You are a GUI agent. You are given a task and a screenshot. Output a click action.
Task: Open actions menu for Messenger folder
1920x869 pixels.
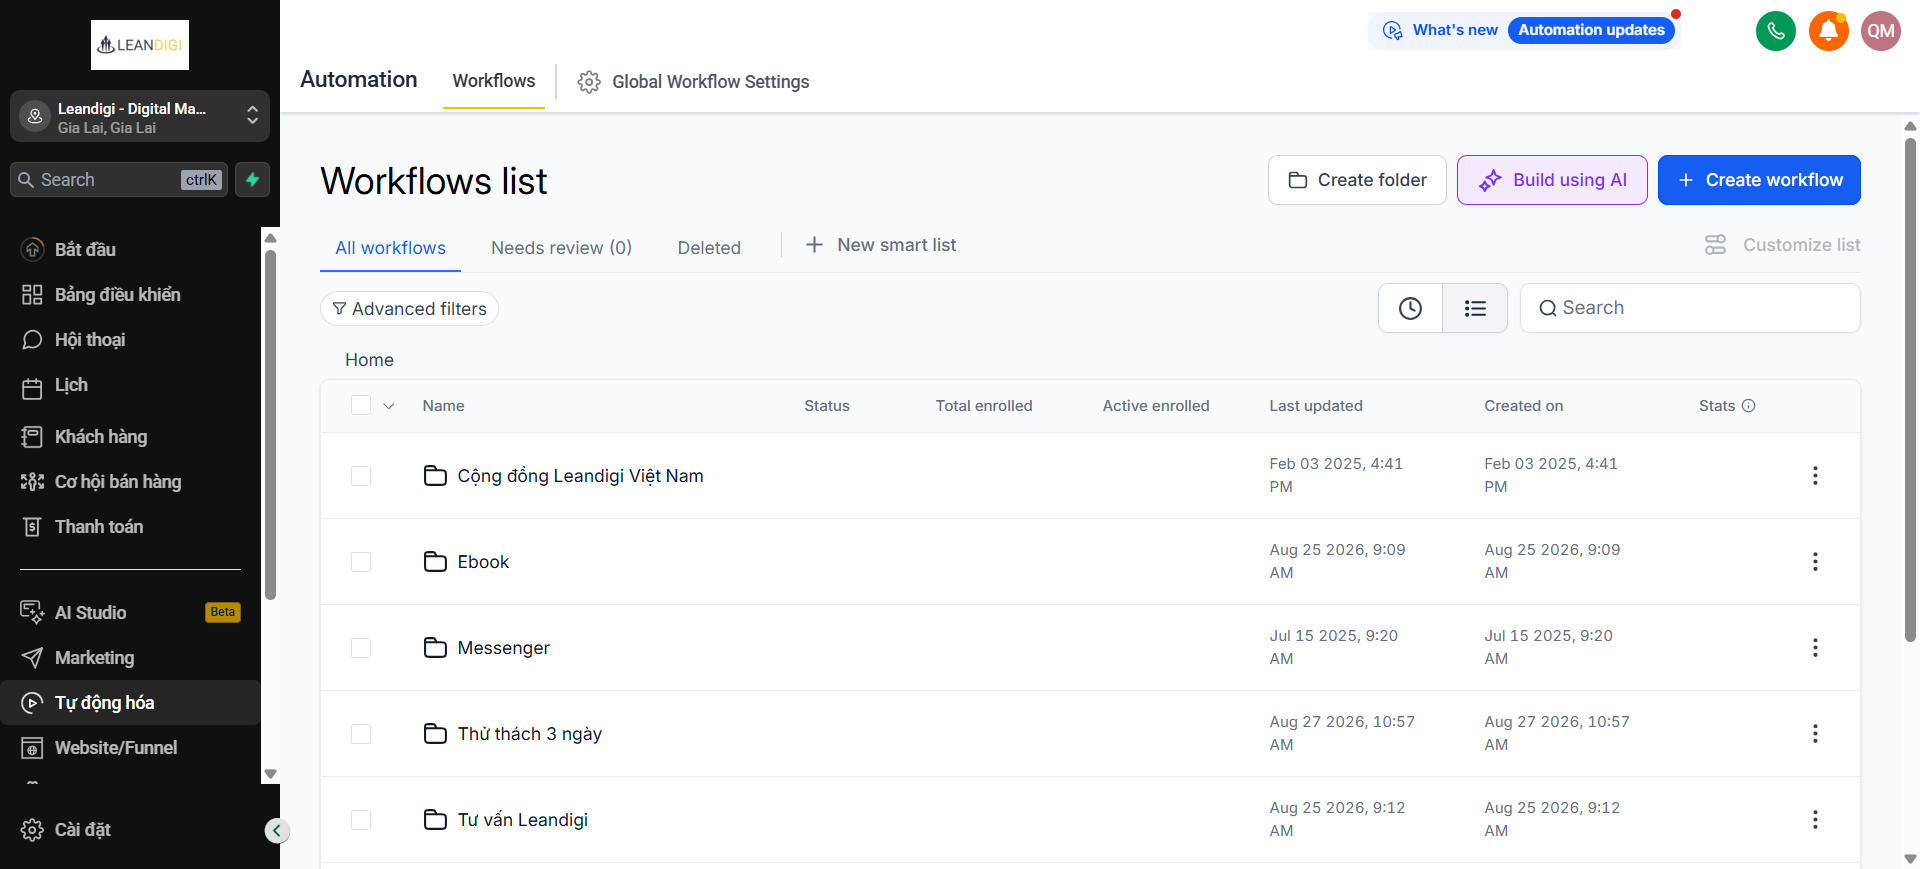(x=1815, y=648)
